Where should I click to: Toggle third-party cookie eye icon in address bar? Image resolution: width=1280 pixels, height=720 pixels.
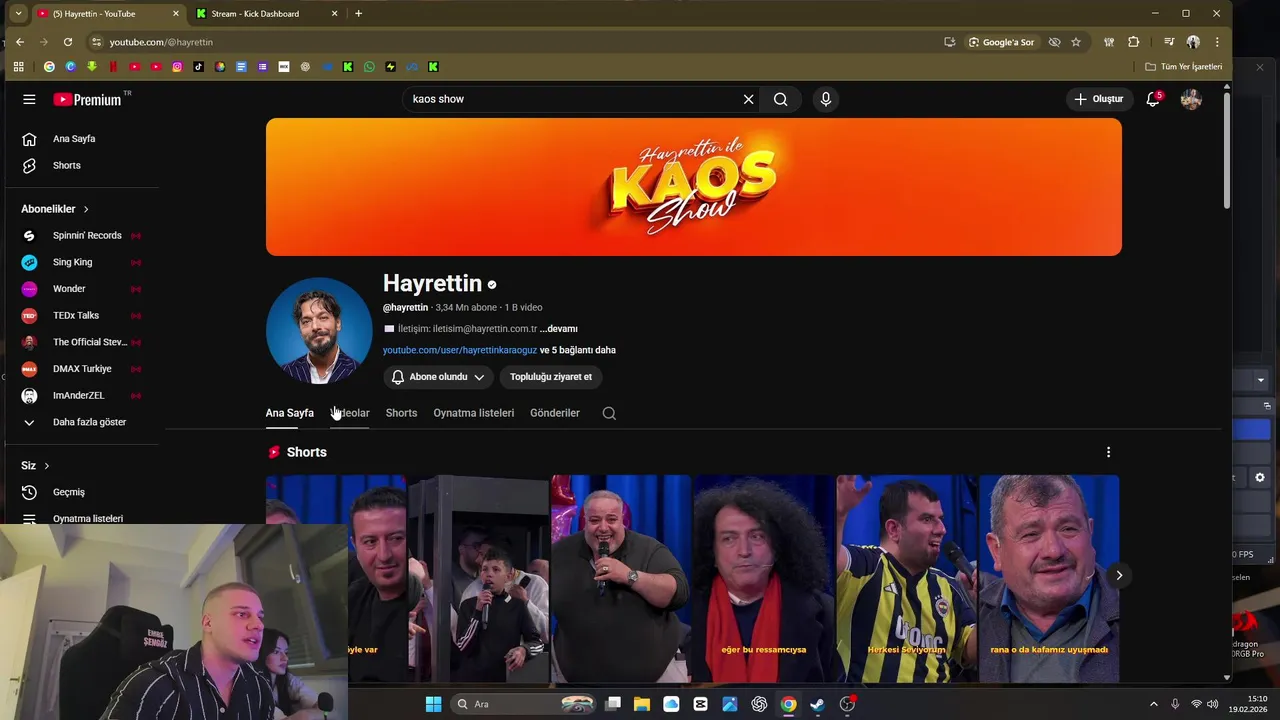click(x=1054, y=42)
